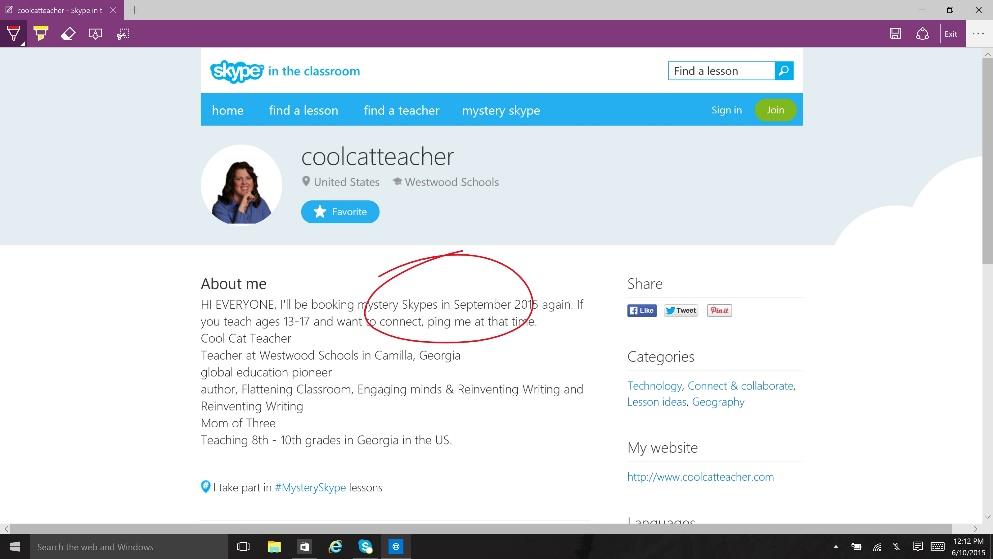Show hidden system tray icons
Viewport: 993px width, 559px height.
tap(836, 547)
